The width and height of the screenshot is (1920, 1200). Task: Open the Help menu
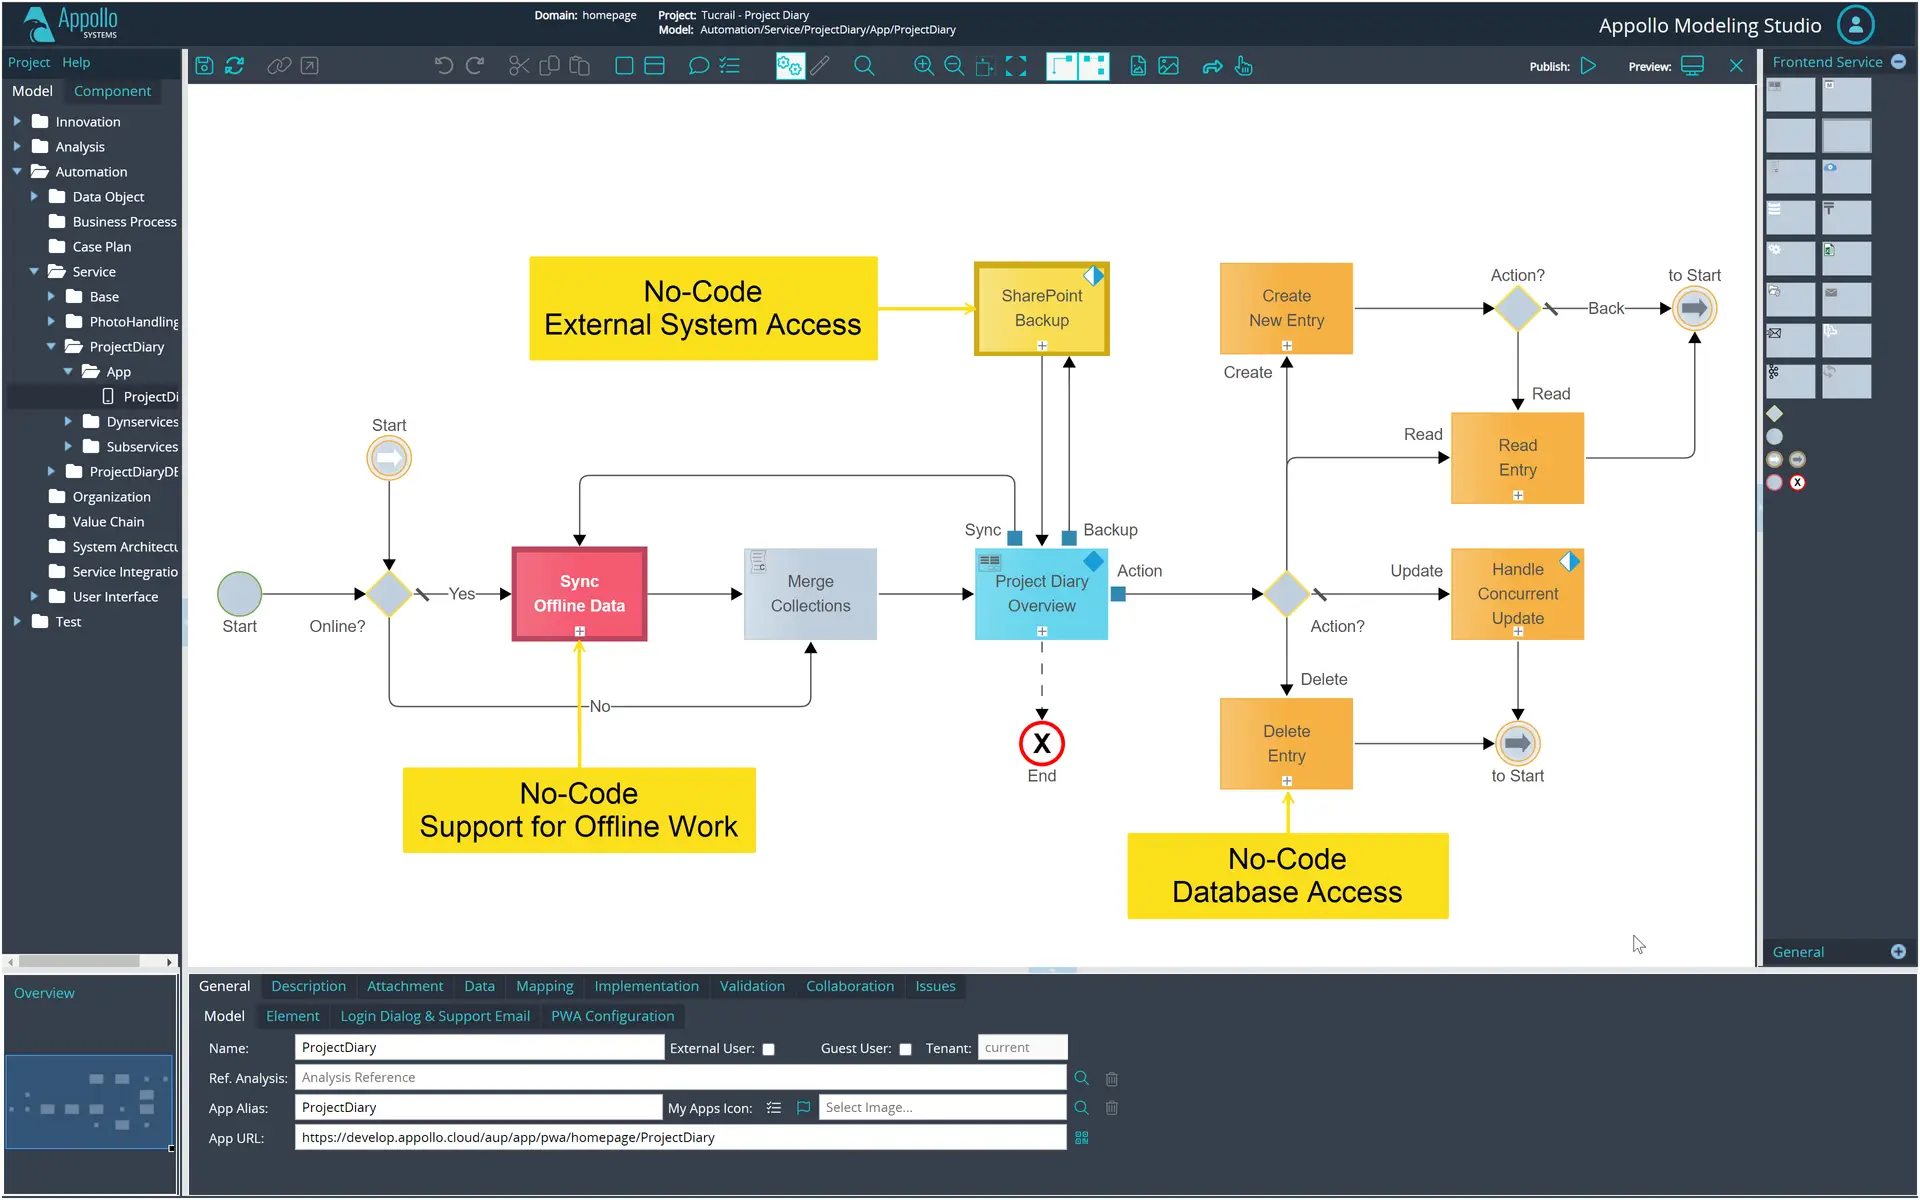[x=76, y=62]
